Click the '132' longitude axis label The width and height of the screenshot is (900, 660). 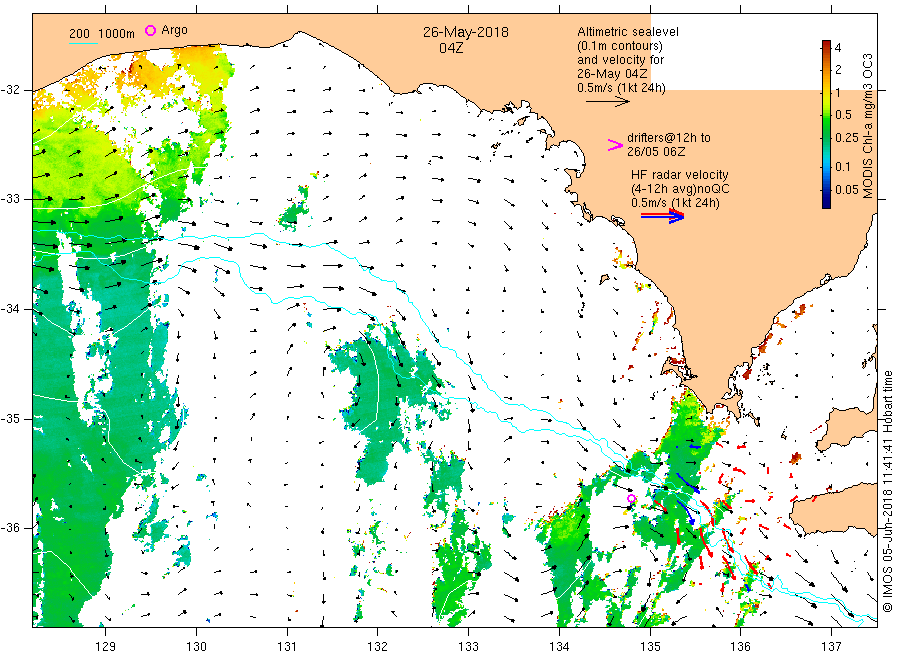click(x=378, y=647)
